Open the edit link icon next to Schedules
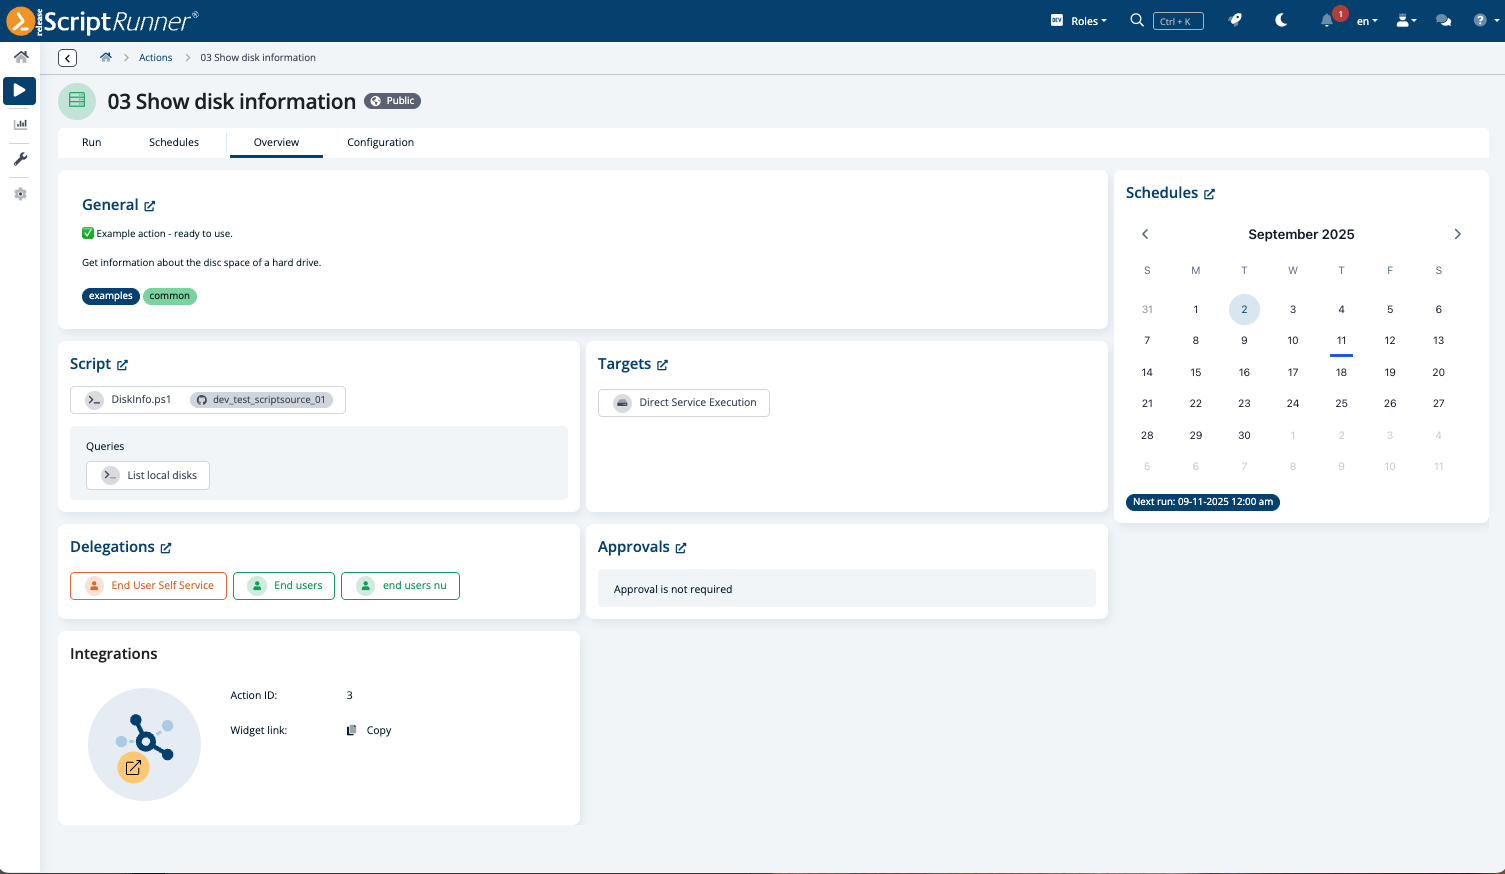Image resolution: width=1505 pixels, height=874 pixels. tap(1209, 194)
